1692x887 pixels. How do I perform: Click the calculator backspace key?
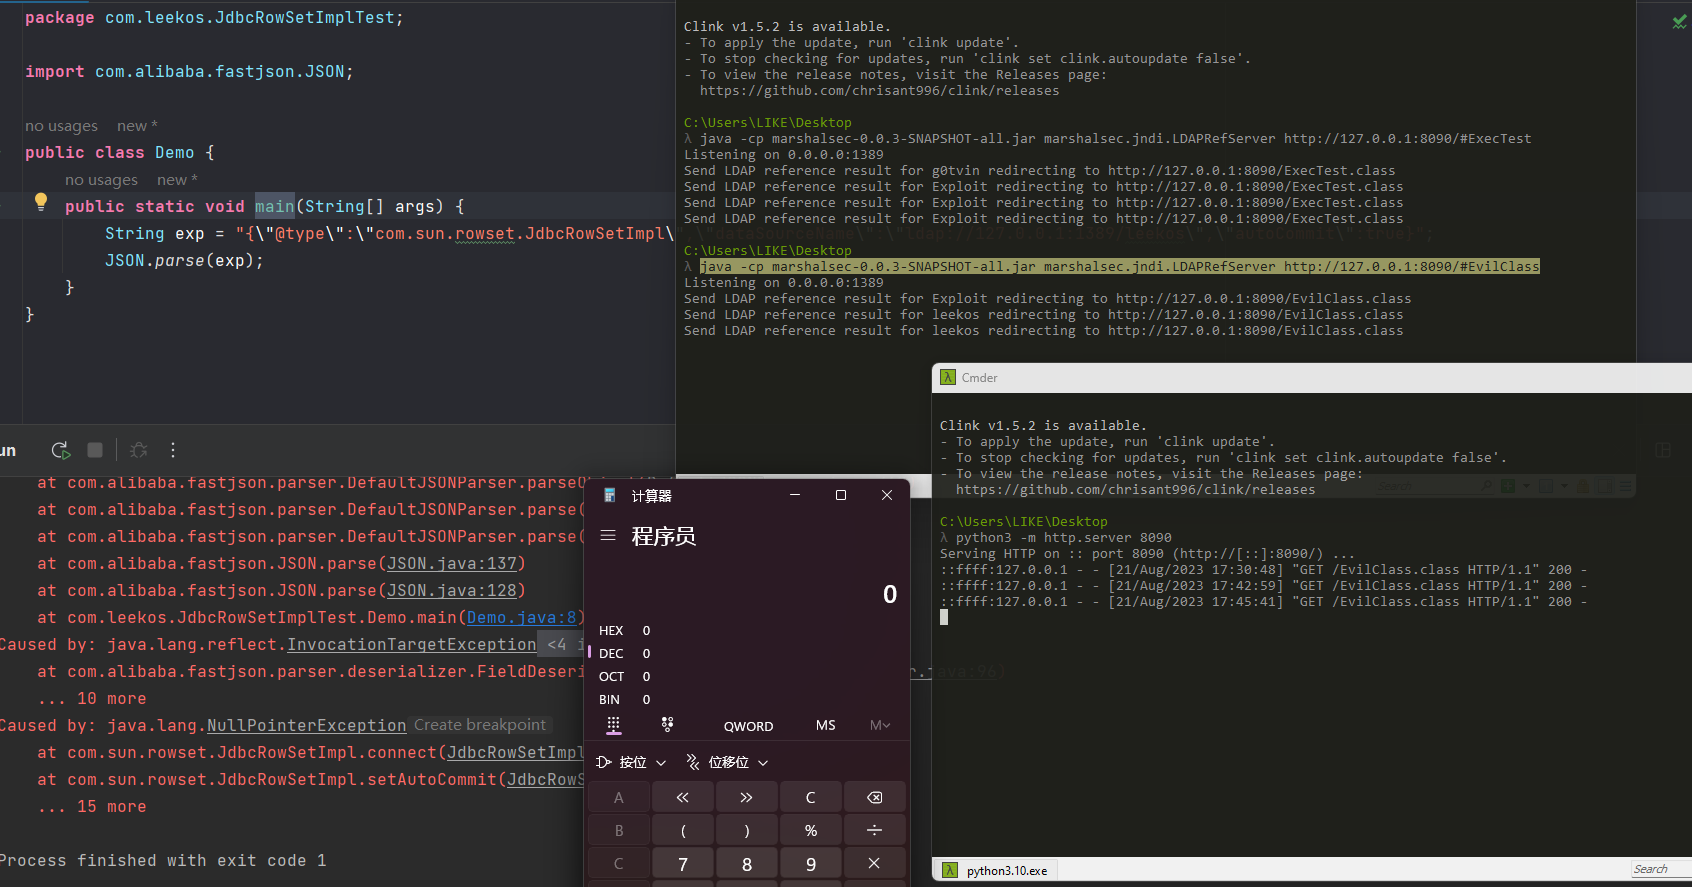874,797
